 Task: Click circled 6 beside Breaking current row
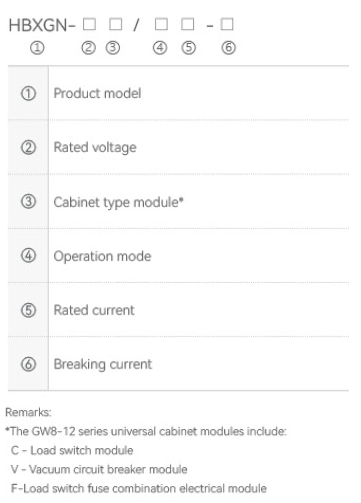pyautogui.click(x=28, y=364)
